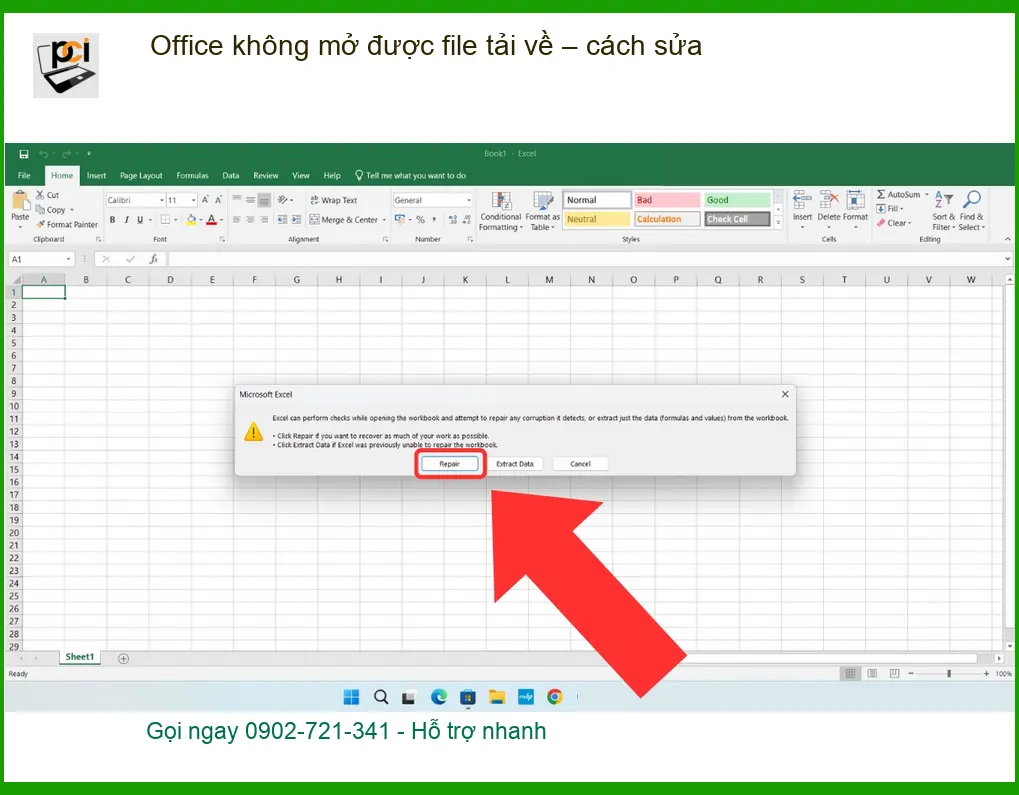The height and width of the screenshot is (795, 1019).
Task: Open the File tab
Action: (x=24, y=176)
